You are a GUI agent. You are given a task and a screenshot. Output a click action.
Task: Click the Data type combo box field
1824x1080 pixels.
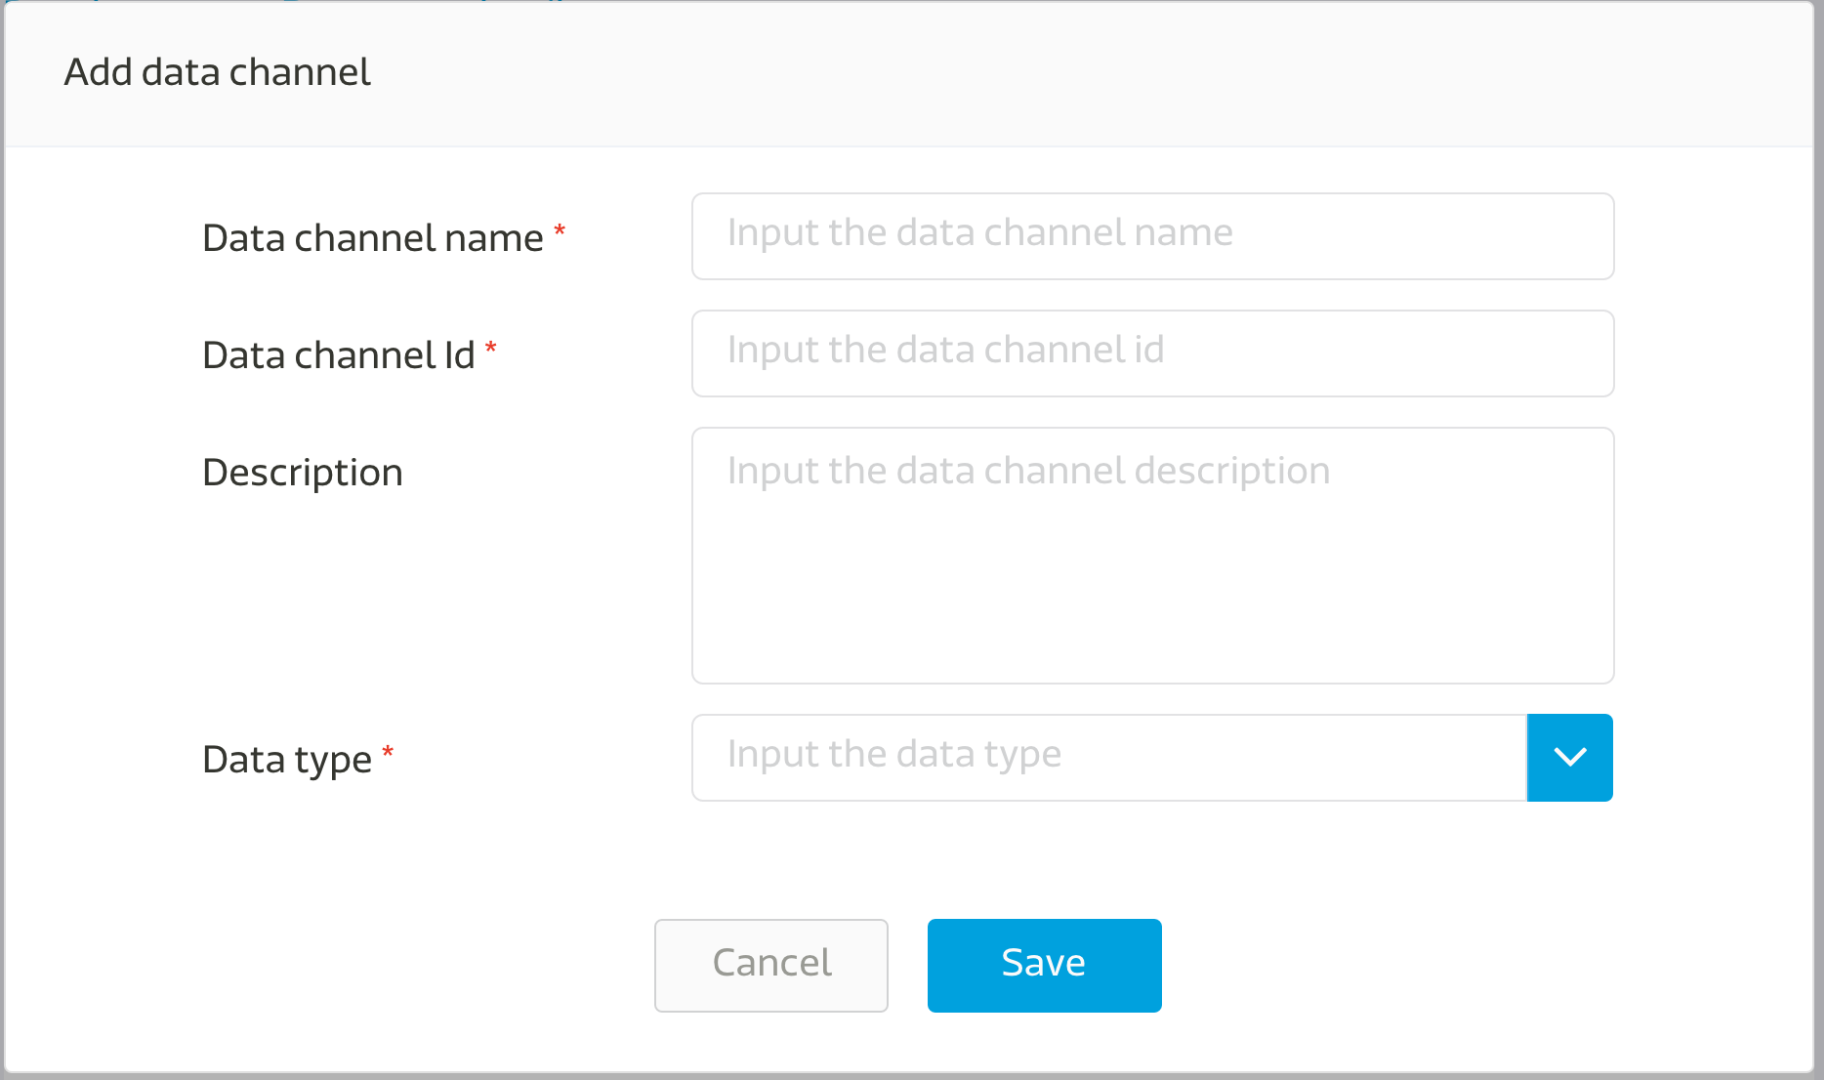coord(1108,757)
